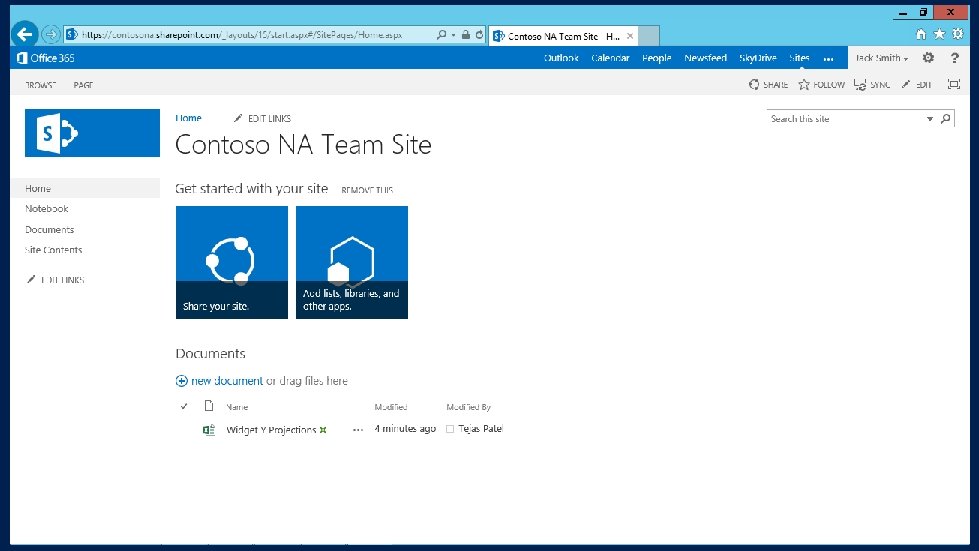Image resolution: width=979 pixels, height=551 pixels.
Task: Open the Outlook navigation link
Action: pos(561,58)
